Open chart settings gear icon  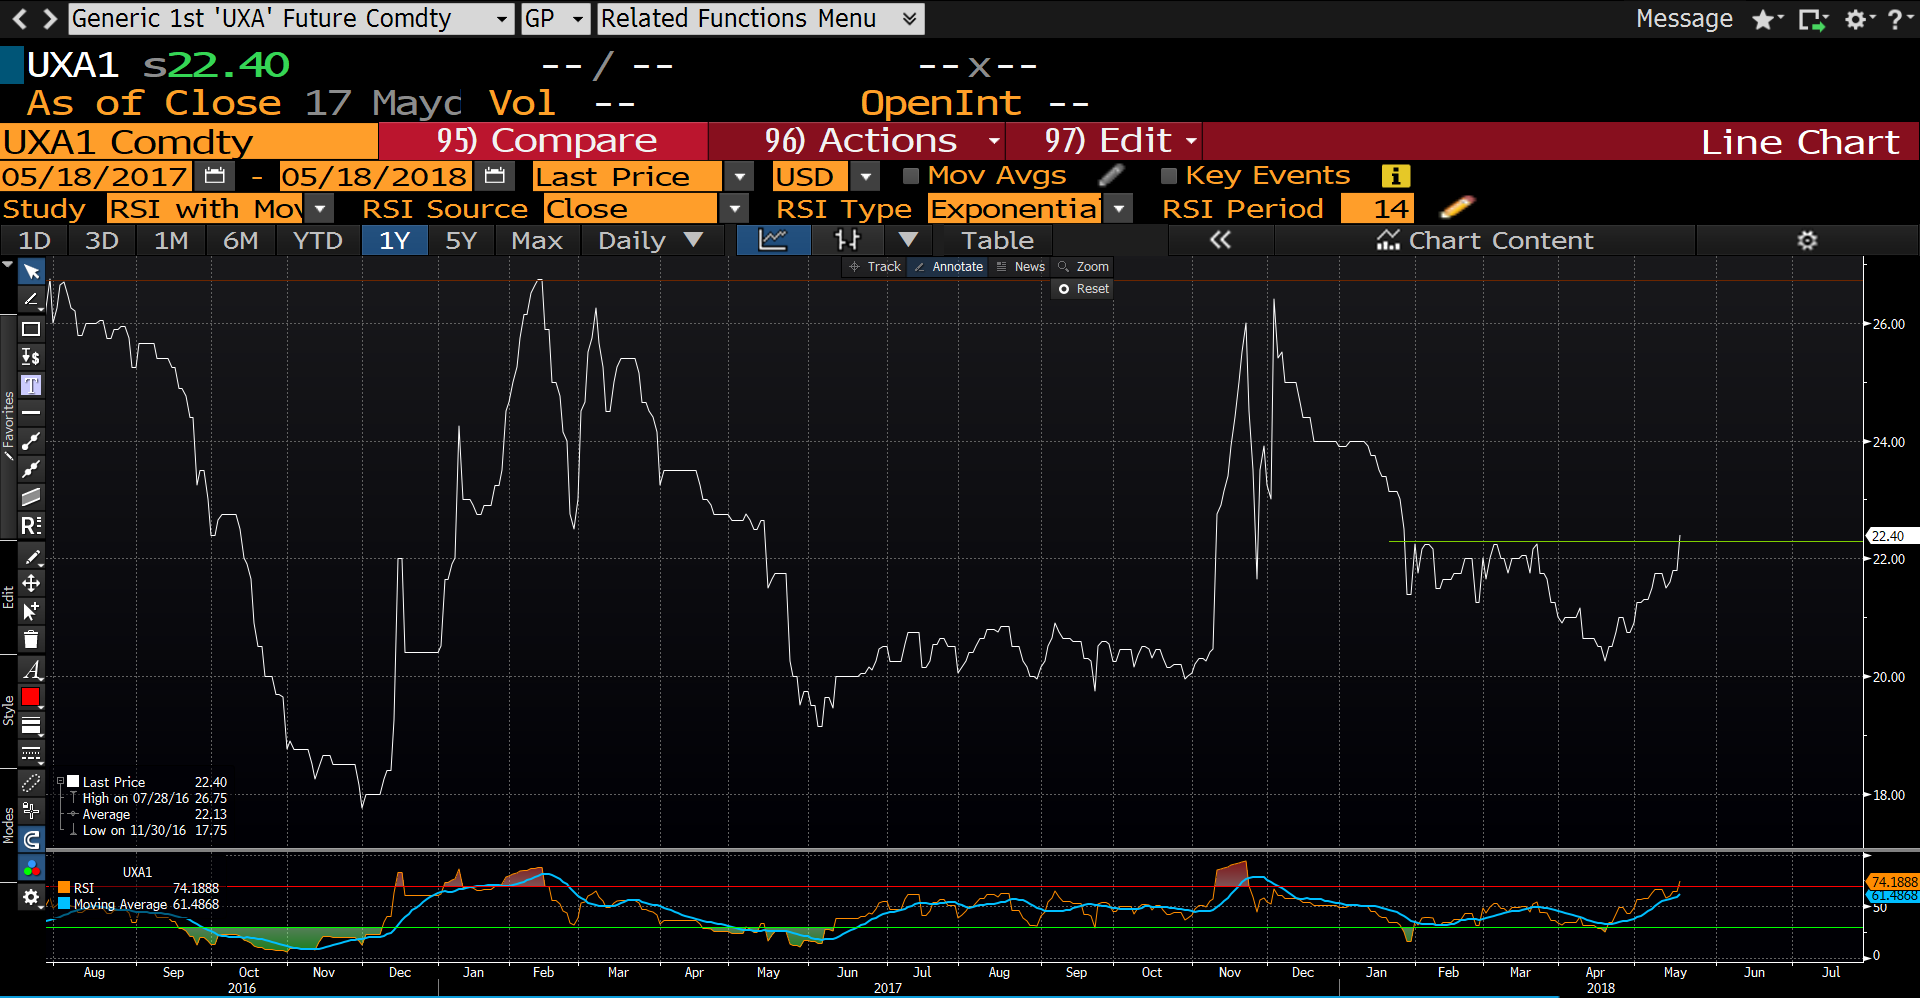(1807, 240)
